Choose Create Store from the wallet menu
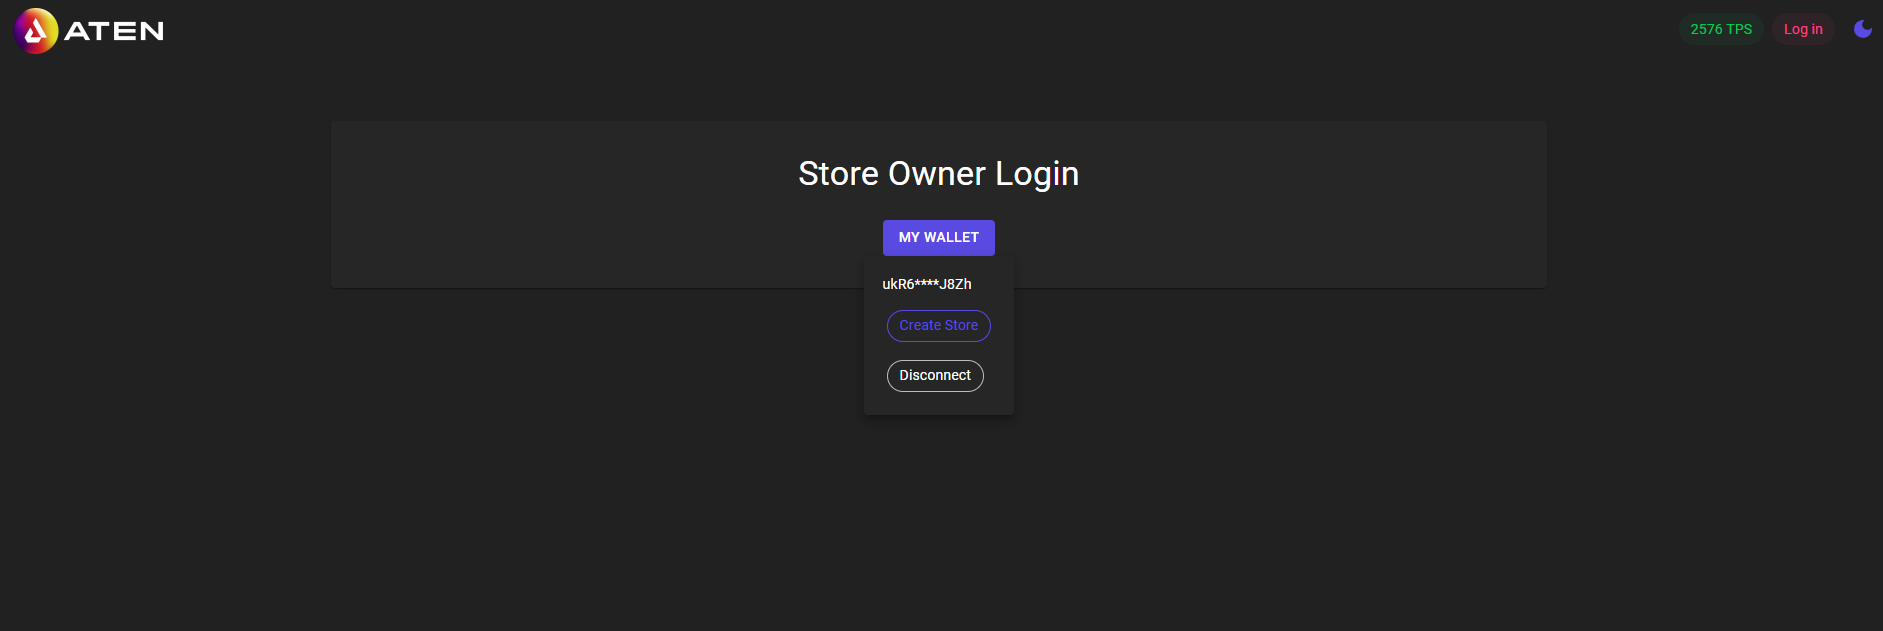Screen dimensions: 1883x631 [938, 326]
